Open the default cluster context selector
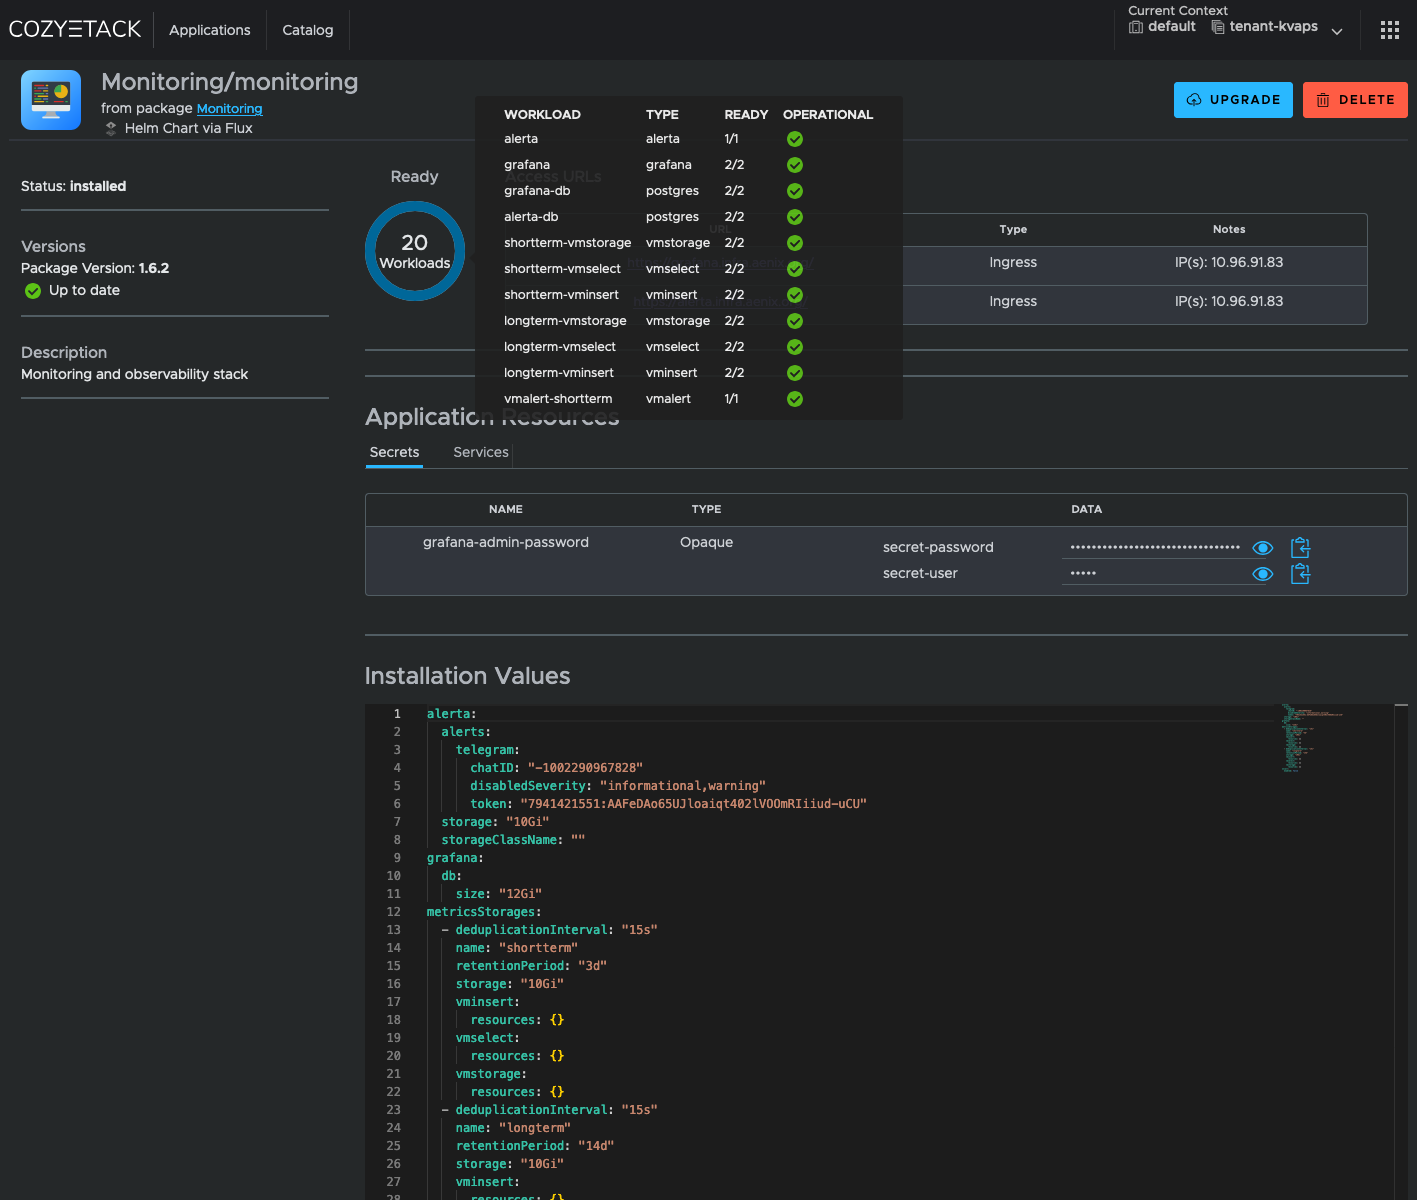The height and width of the screenshot is (1200, 1417). coord(1162,27)
